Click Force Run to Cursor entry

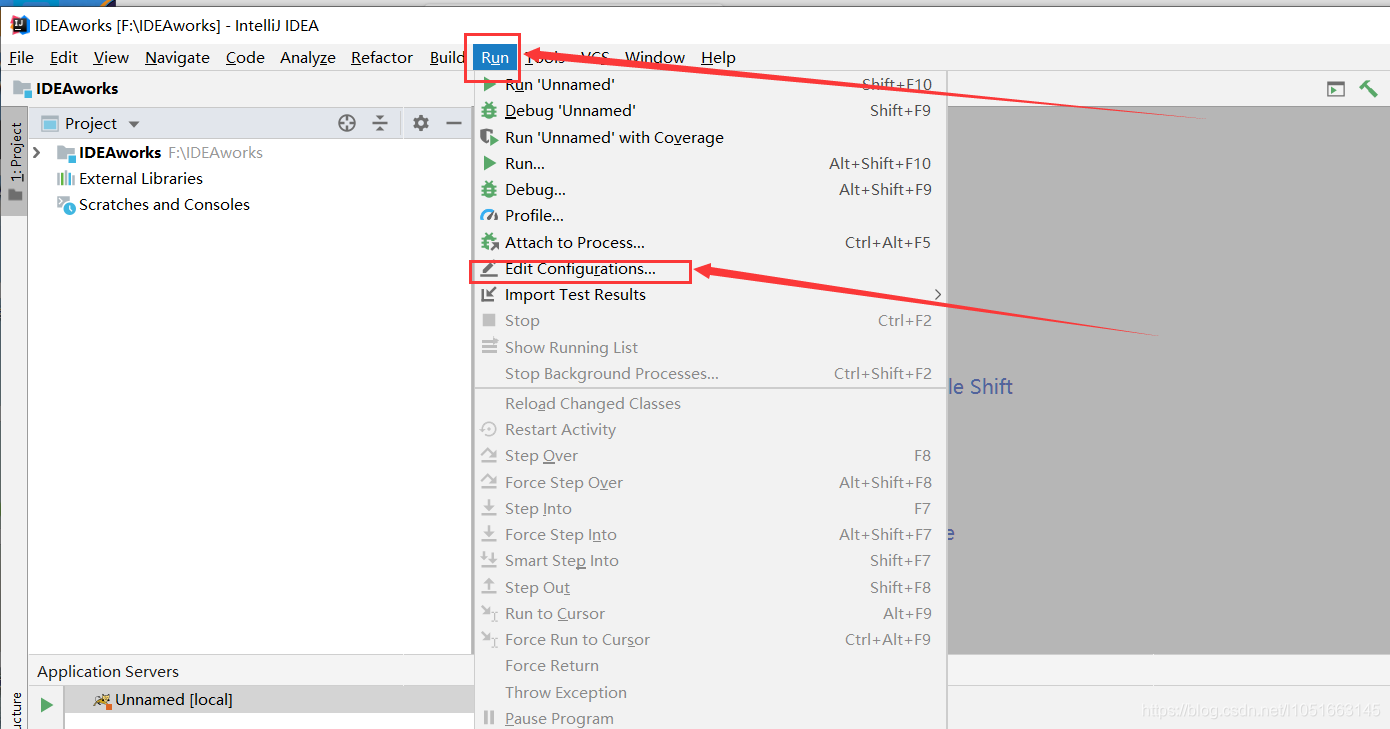pos(710,639)
